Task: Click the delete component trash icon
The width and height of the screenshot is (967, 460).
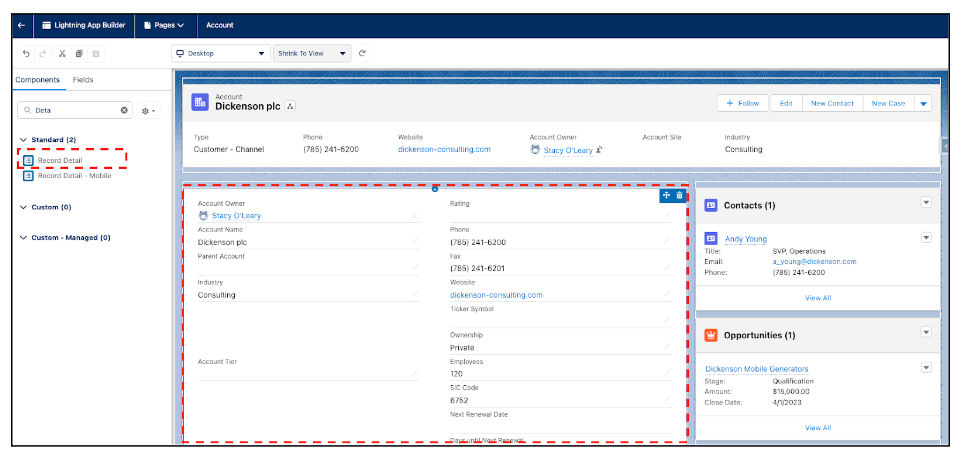Action: [x=679, y=195]
